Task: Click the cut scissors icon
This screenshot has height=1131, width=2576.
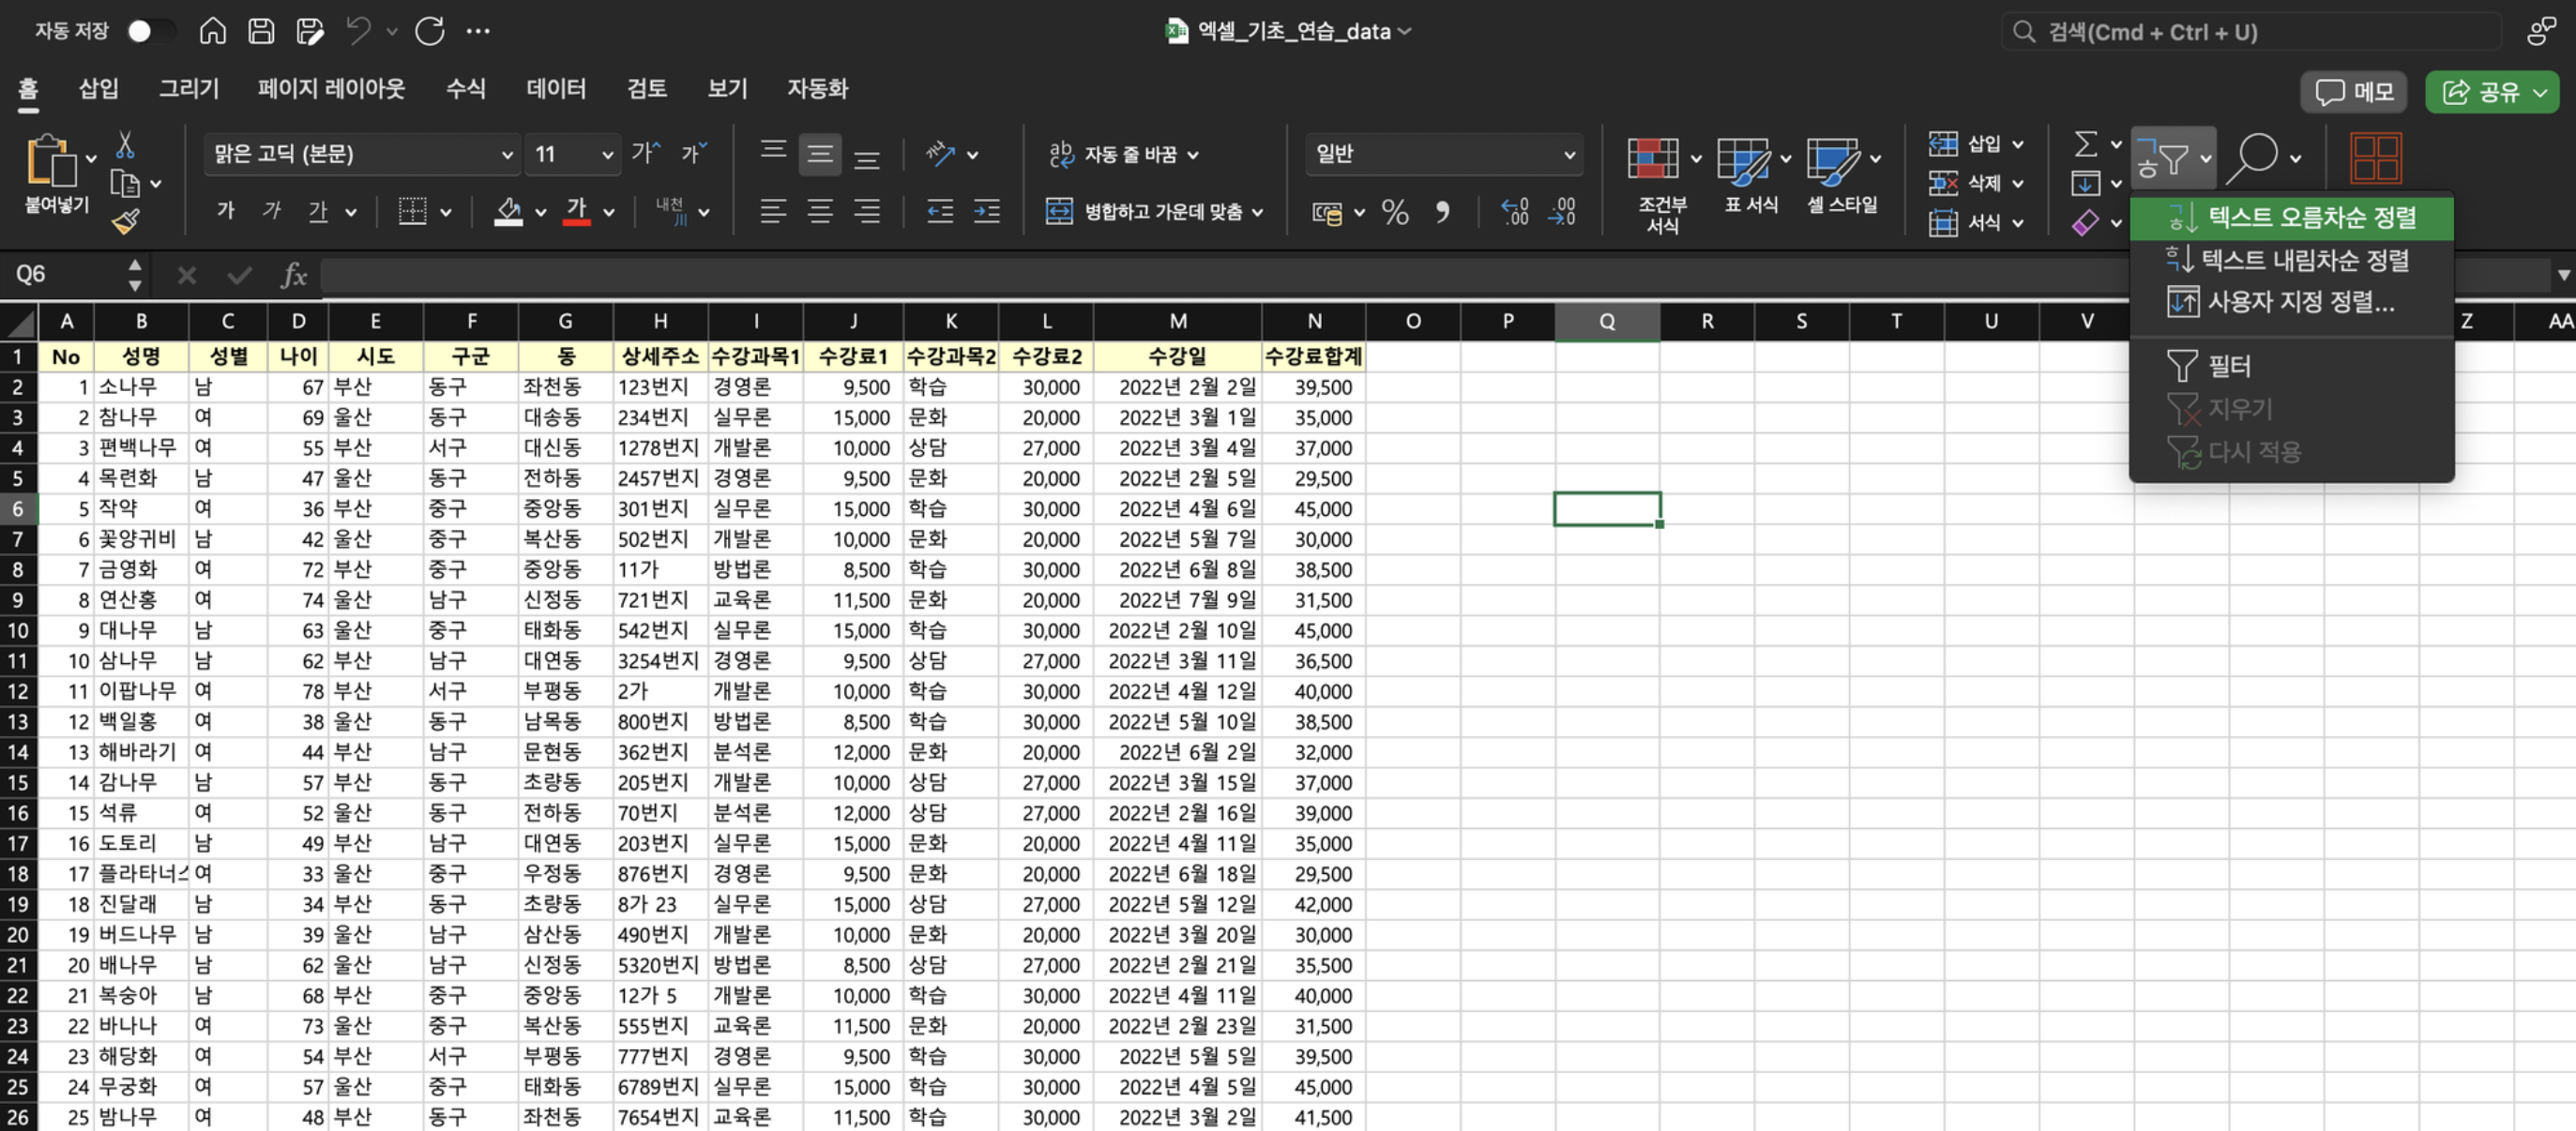Action: (x=125, y=146)
